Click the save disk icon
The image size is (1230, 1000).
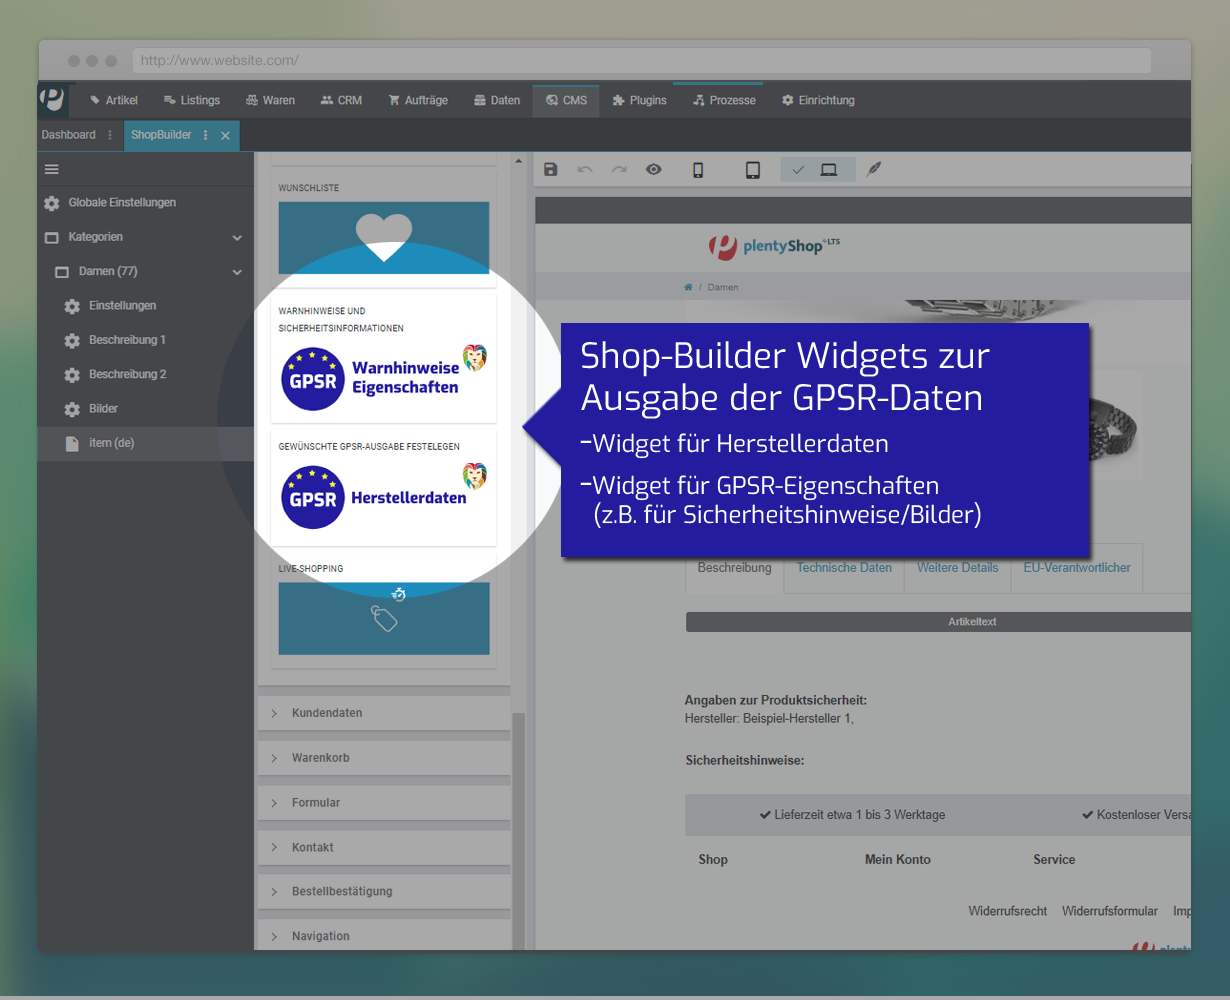[x=550, y=170]
